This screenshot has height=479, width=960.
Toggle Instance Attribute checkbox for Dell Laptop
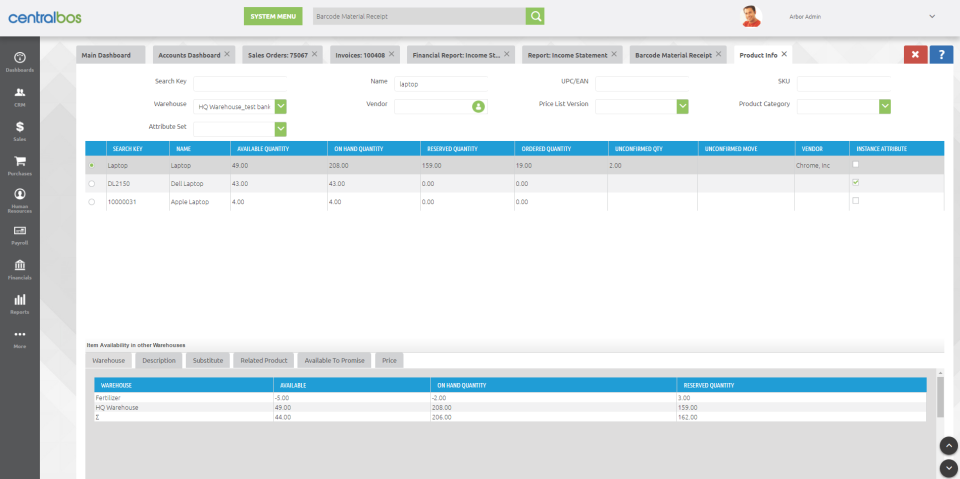(x=856, y=183)
